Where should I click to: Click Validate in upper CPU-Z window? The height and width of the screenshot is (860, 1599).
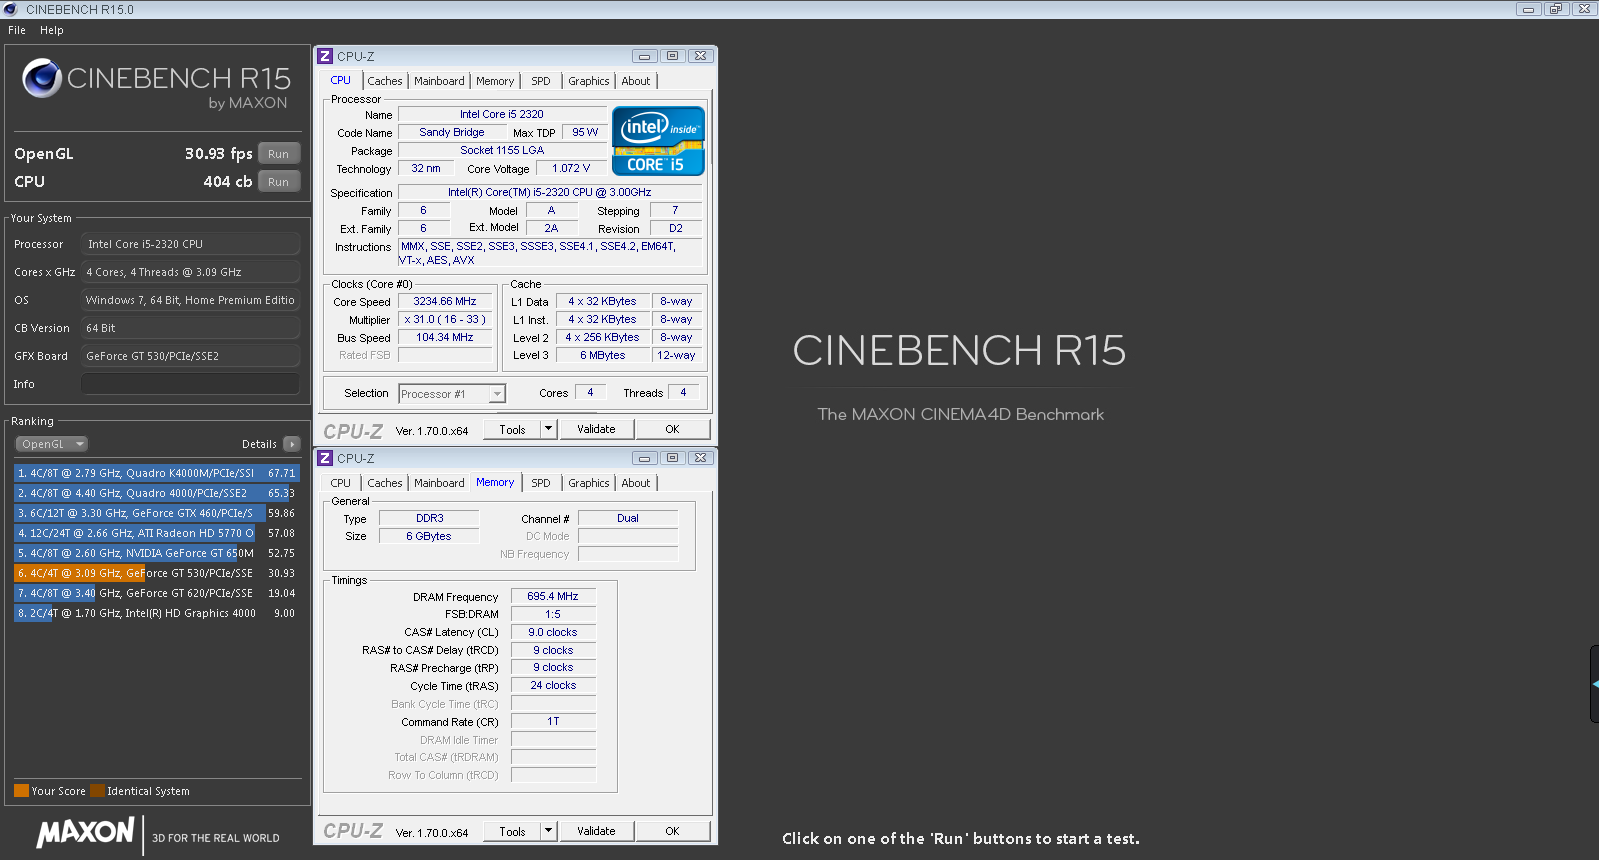coord(596,429)
